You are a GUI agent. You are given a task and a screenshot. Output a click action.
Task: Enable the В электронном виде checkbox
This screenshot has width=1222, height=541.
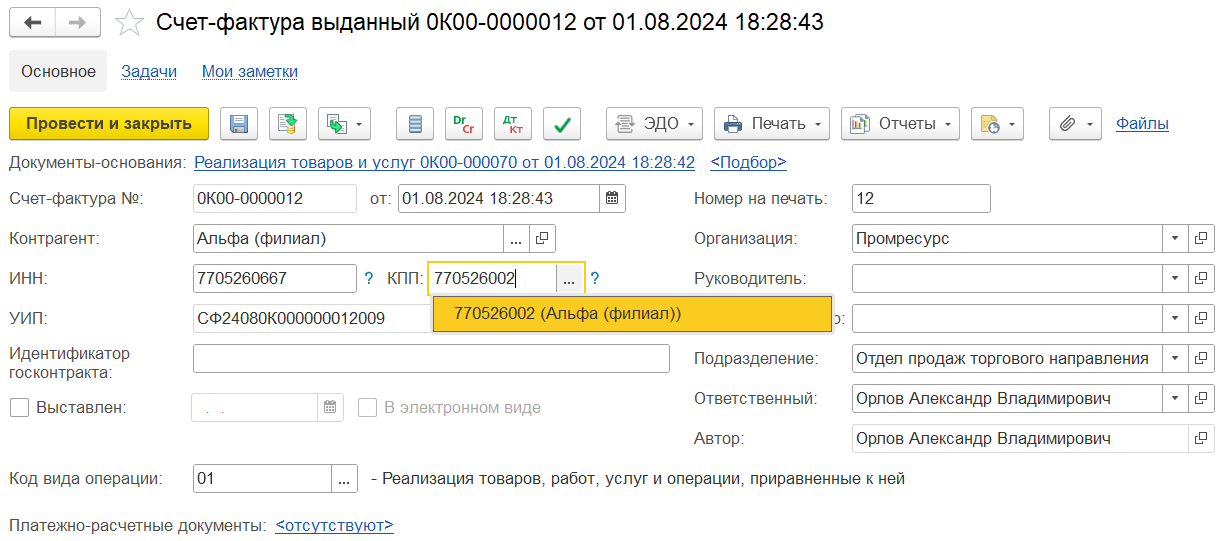(x=368, y=408)
